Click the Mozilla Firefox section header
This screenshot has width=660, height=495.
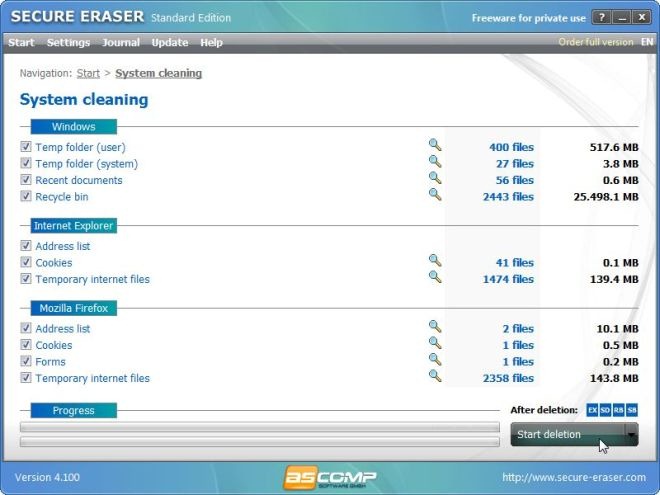pos(74,308)
